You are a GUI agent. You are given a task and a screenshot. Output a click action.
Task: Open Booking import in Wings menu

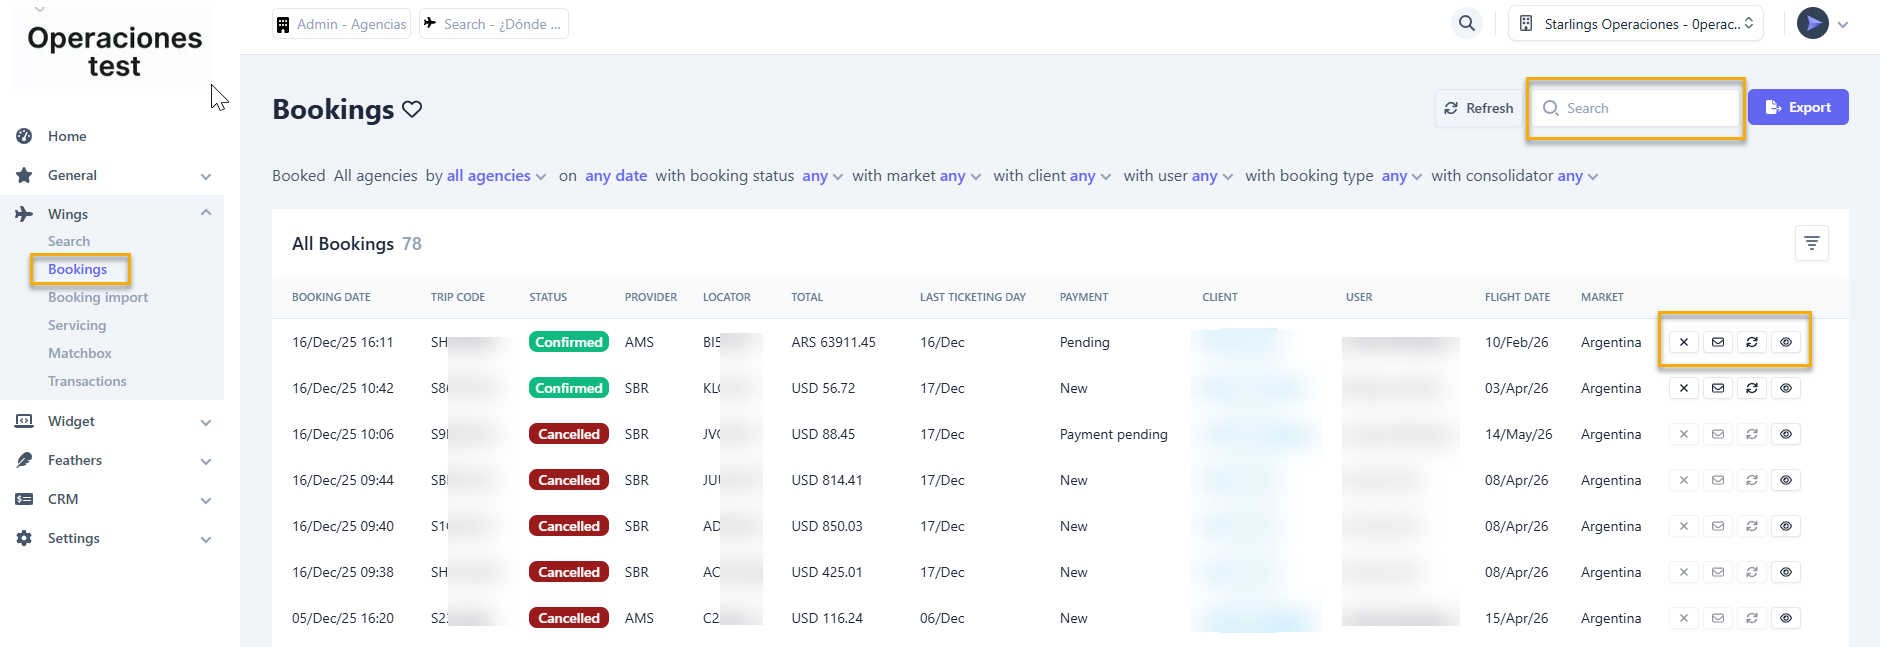pyautogui.click(x=98, y=297)
